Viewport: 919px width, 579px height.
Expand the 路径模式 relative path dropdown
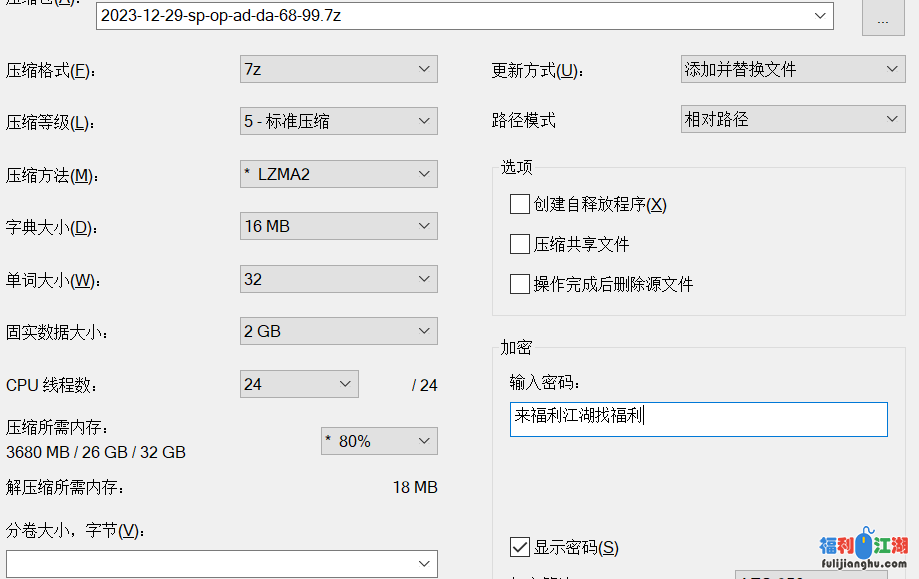tap(792, 119)
